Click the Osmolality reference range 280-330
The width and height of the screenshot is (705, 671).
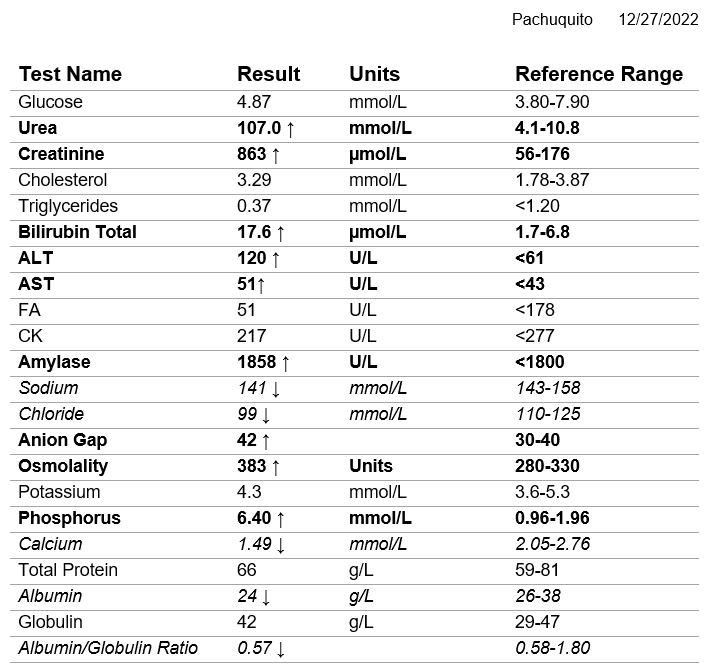click(x=547, y=466)
